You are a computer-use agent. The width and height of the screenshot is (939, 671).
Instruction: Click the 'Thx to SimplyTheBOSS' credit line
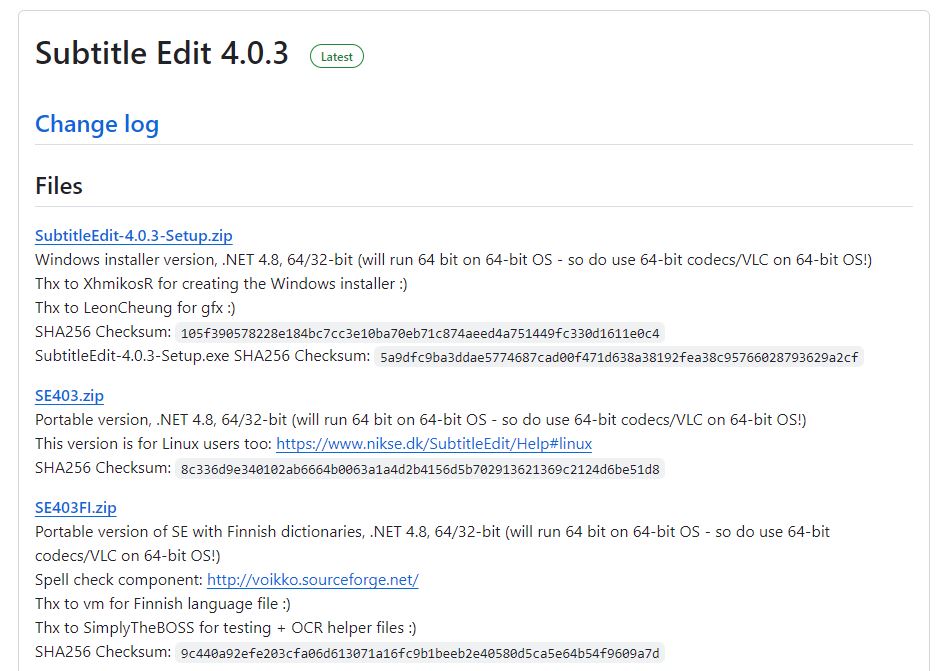[x=225, y=628]
